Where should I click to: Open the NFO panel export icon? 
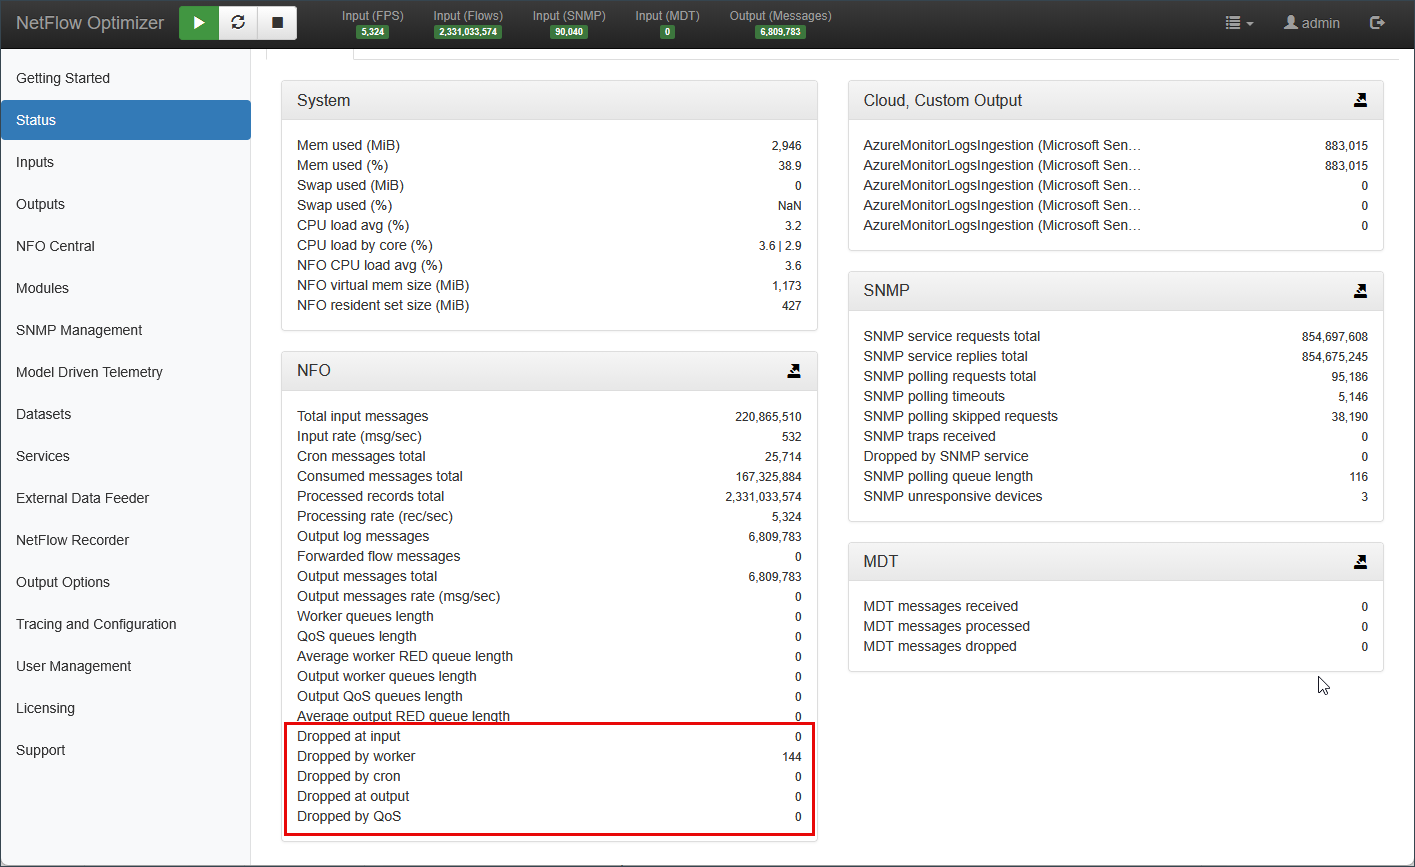[x=793, y=371]
